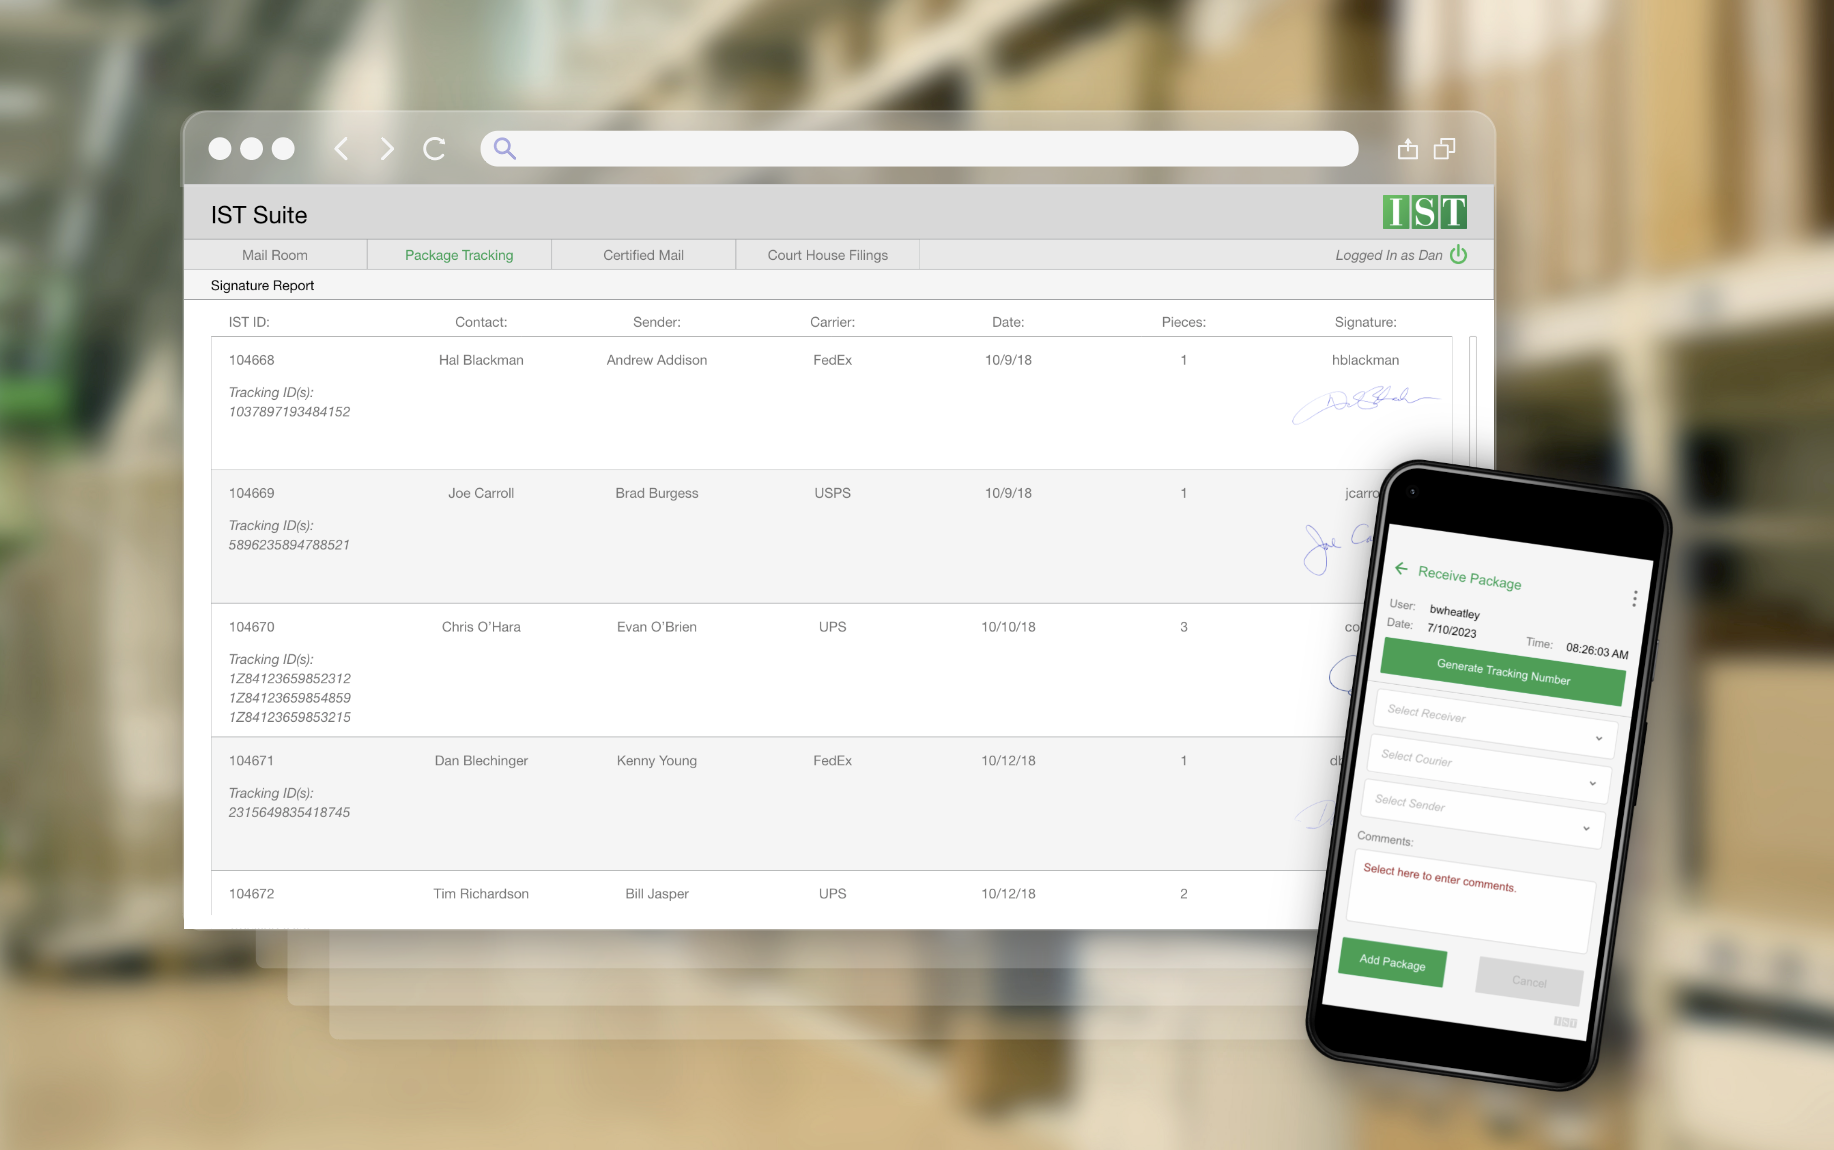Click the show-all-tabs browser icon
The image size is (1834, 1150).
tap(1444, 148)
